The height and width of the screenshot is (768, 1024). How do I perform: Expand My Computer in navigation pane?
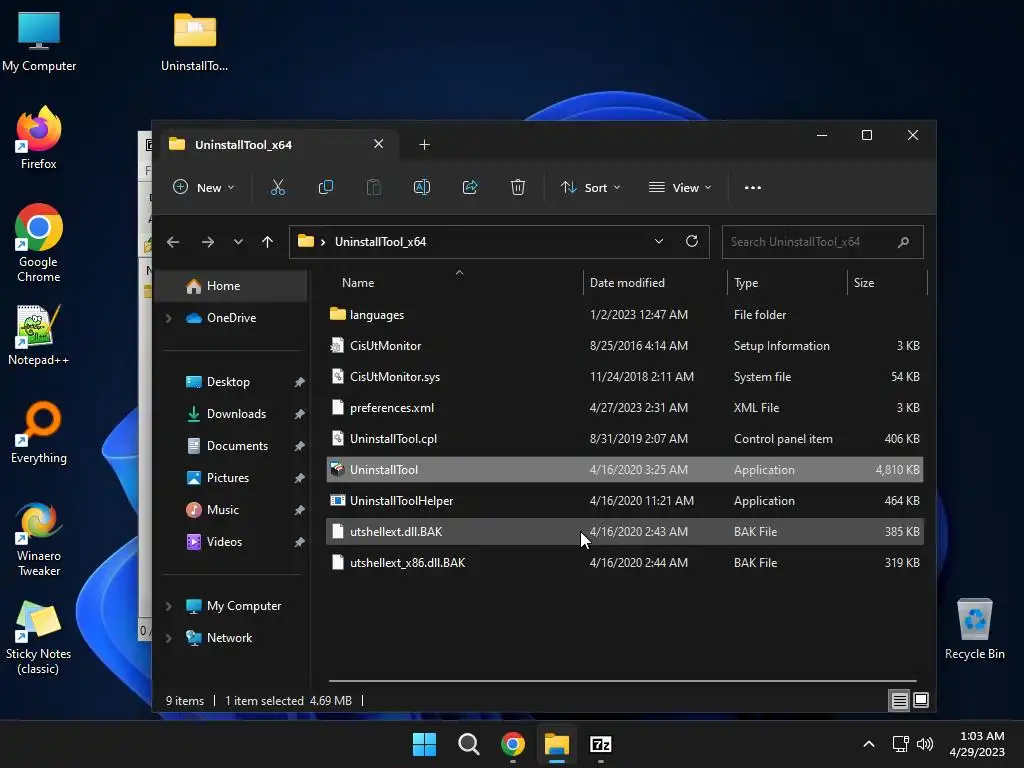[168, 606]
